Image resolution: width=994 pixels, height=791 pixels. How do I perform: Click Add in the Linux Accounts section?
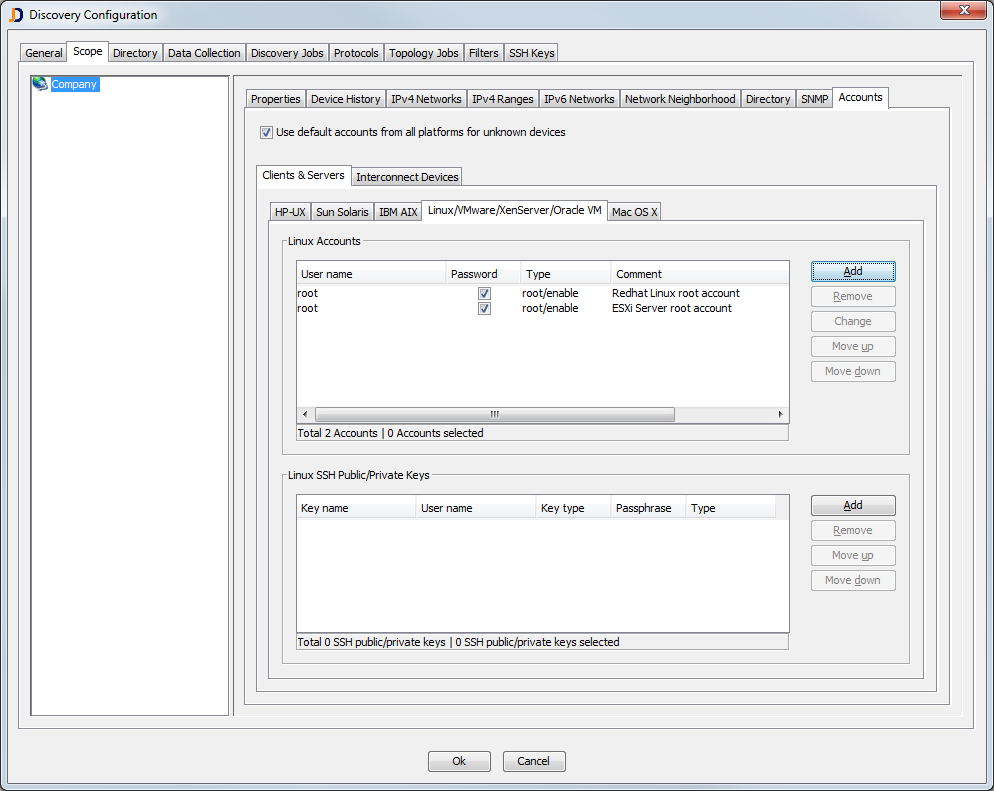click(852, 271)
